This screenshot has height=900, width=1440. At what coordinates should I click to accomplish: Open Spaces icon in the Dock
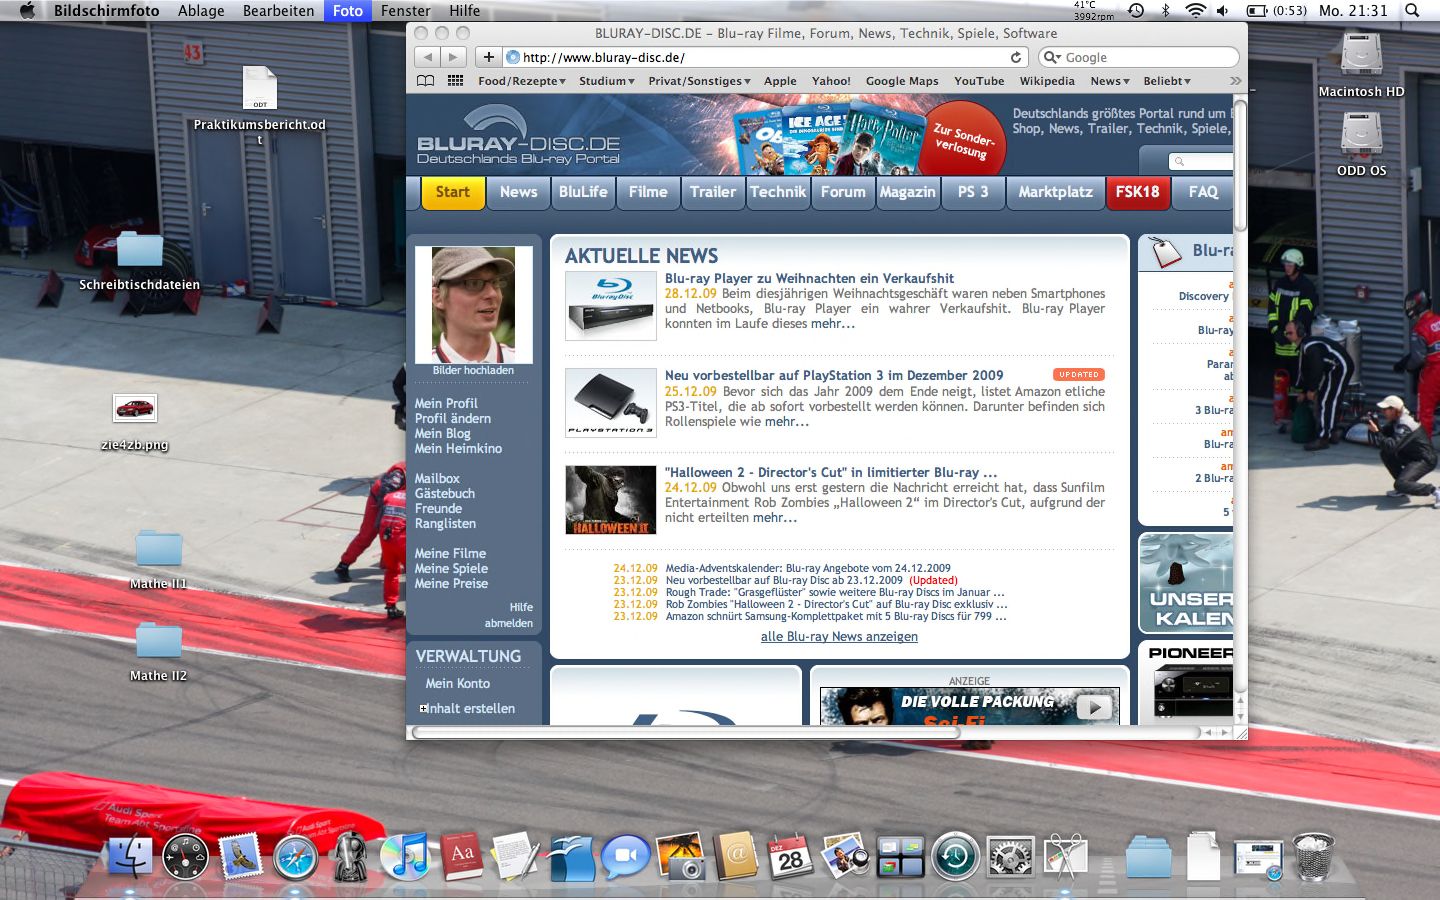[x=900, y=858]
